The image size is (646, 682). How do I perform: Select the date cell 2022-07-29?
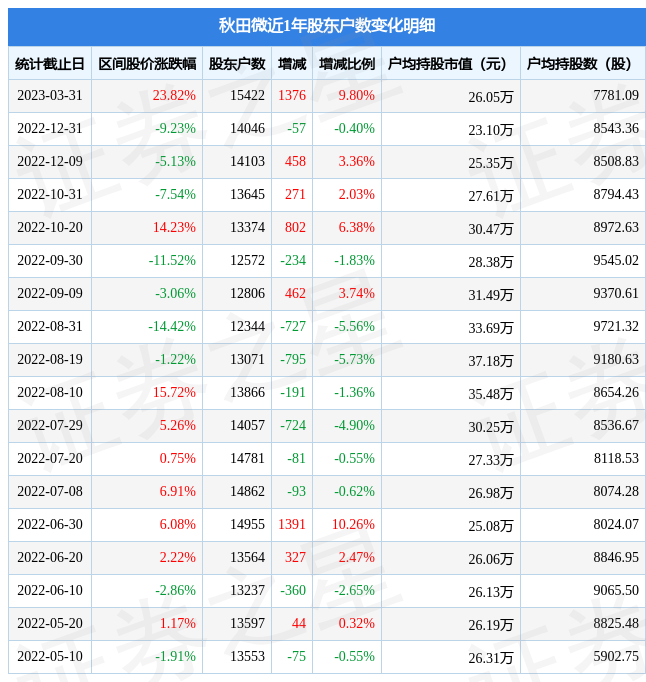[x=50, y=426]
